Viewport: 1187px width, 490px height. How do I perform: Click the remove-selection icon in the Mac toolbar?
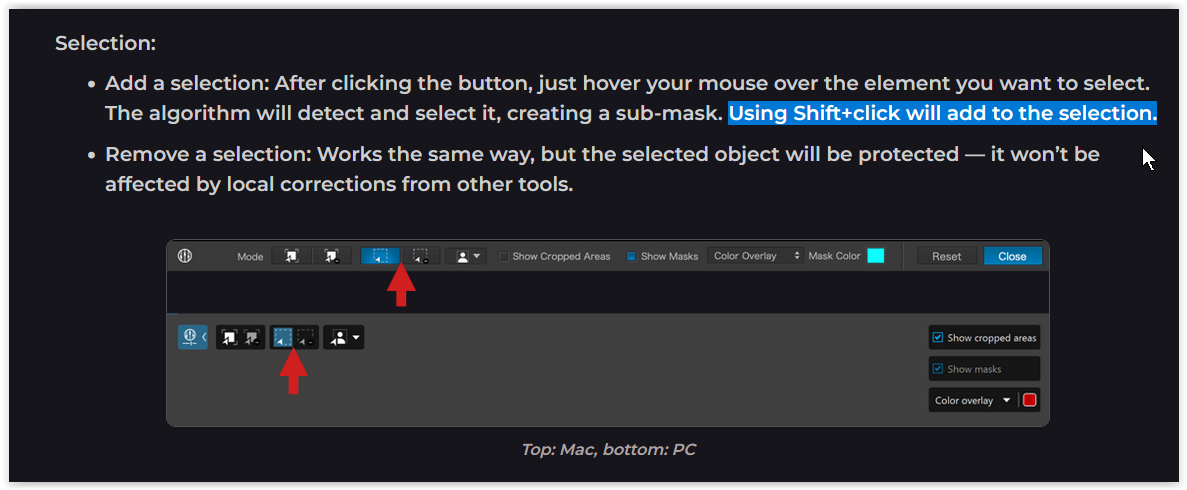[x=421, y=256]
